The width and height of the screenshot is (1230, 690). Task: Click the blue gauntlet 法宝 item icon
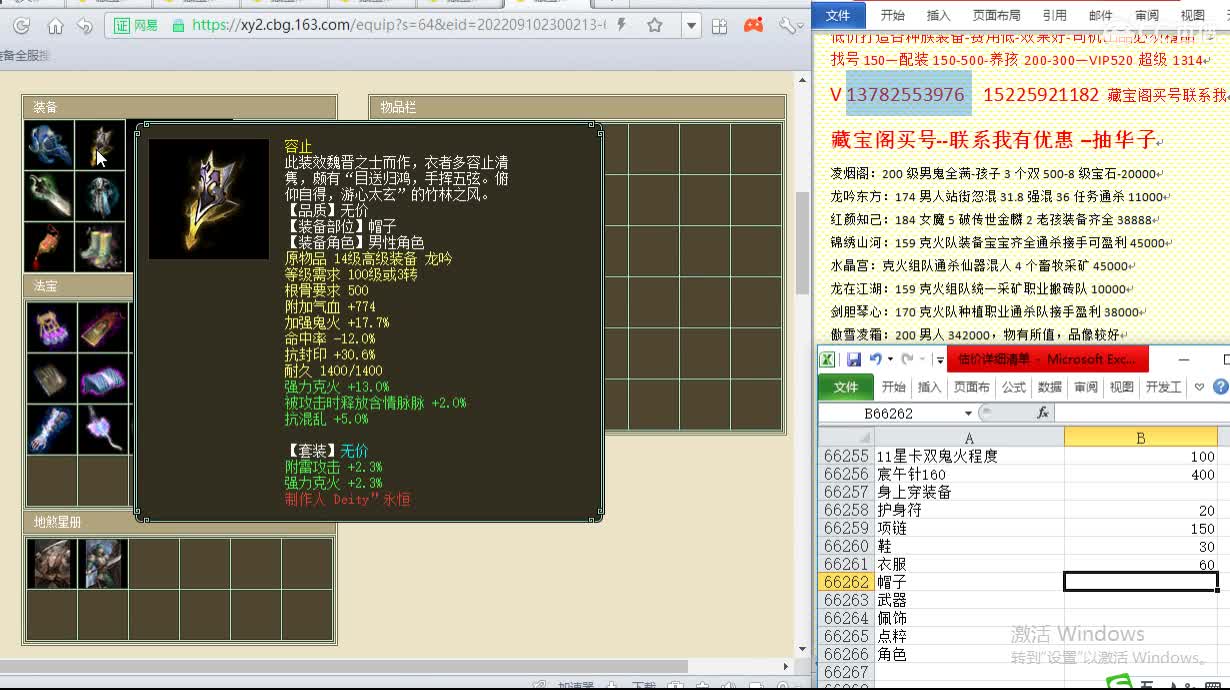tap(52, 430)
